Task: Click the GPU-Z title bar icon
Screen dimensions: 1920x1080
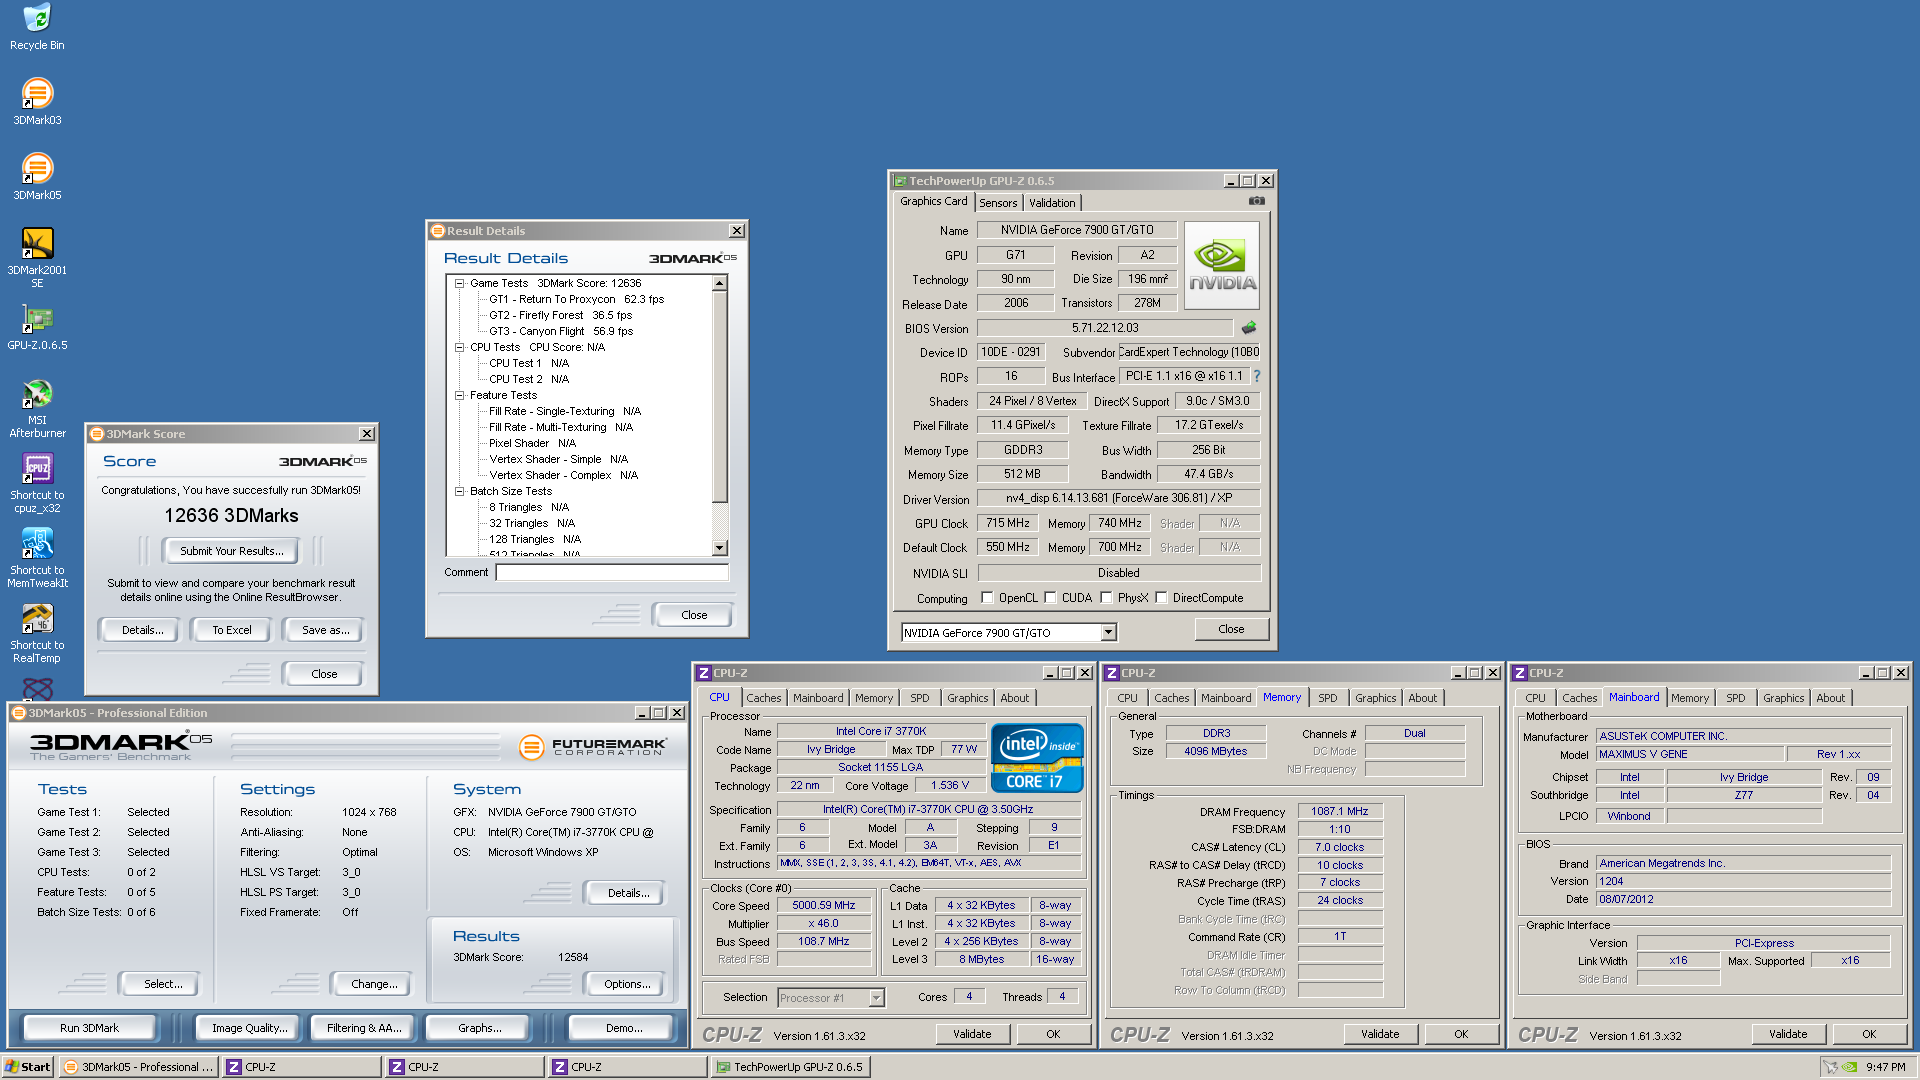Action: tap(900, 181)
